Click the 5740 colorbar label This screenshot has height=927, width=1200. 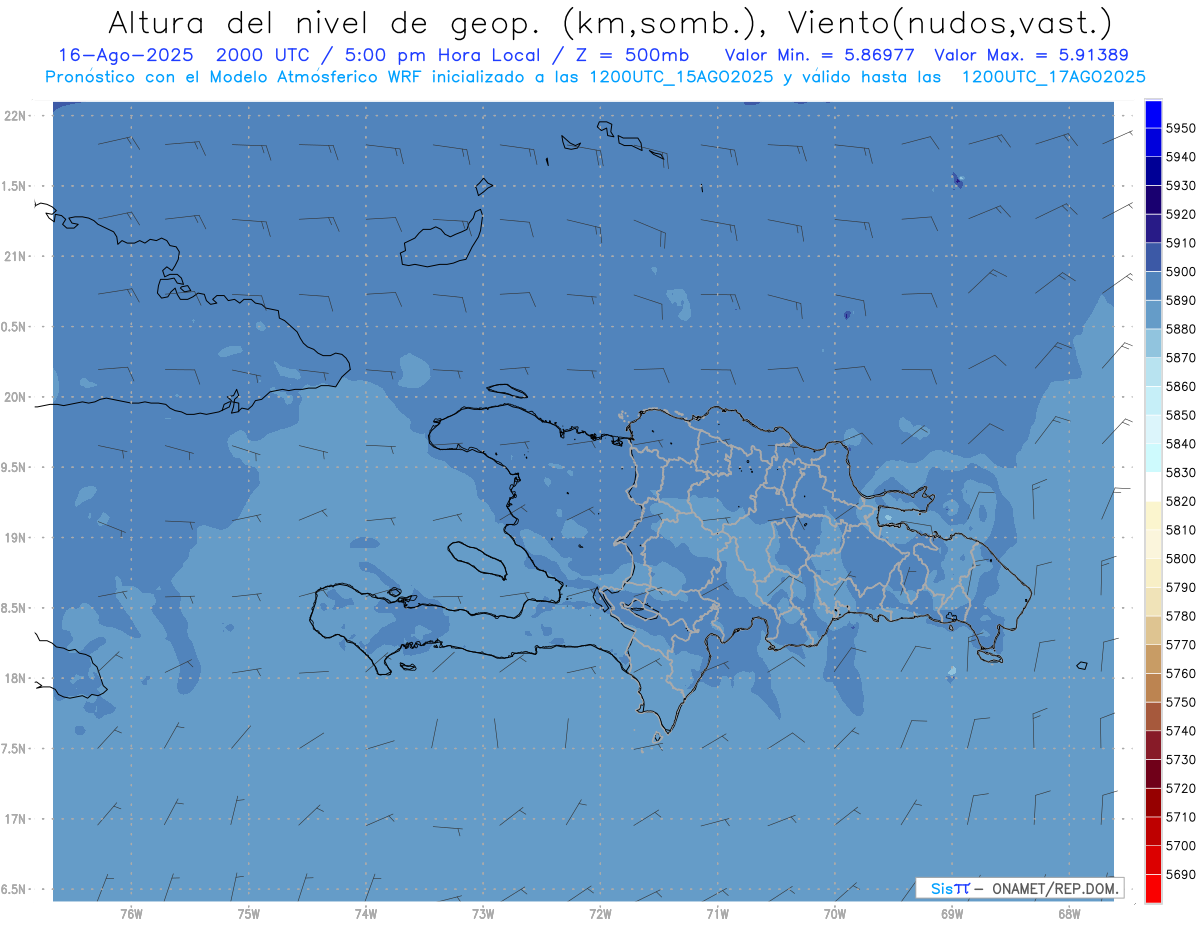tap(1180, 731)
